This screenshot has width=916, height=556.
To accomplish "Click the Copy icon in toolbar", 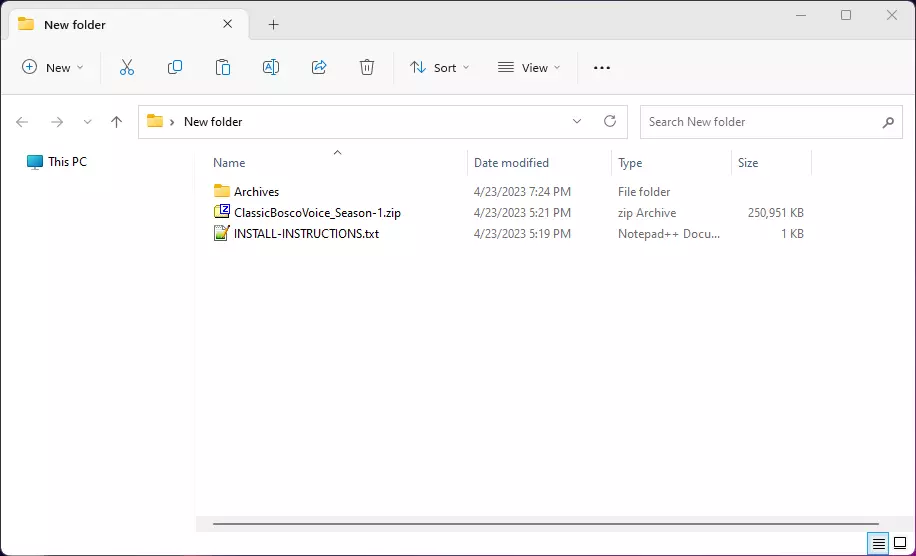I will (175, 67).
